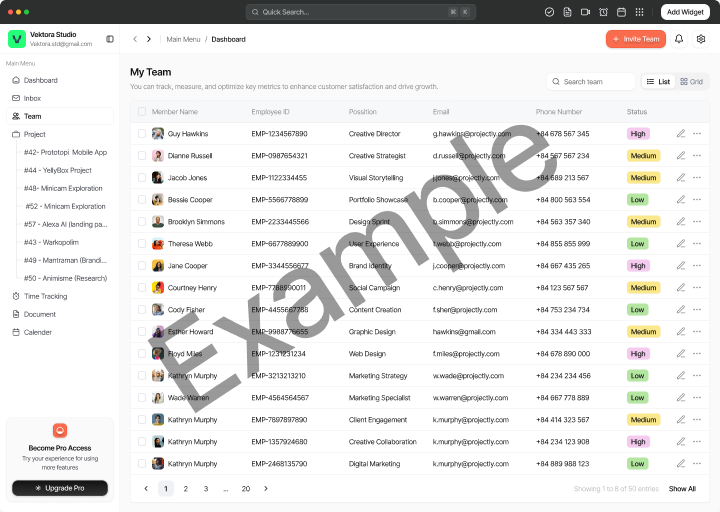
Task: Edit Guy Hawkins row with pencil icon
Action: click(681, 134)
